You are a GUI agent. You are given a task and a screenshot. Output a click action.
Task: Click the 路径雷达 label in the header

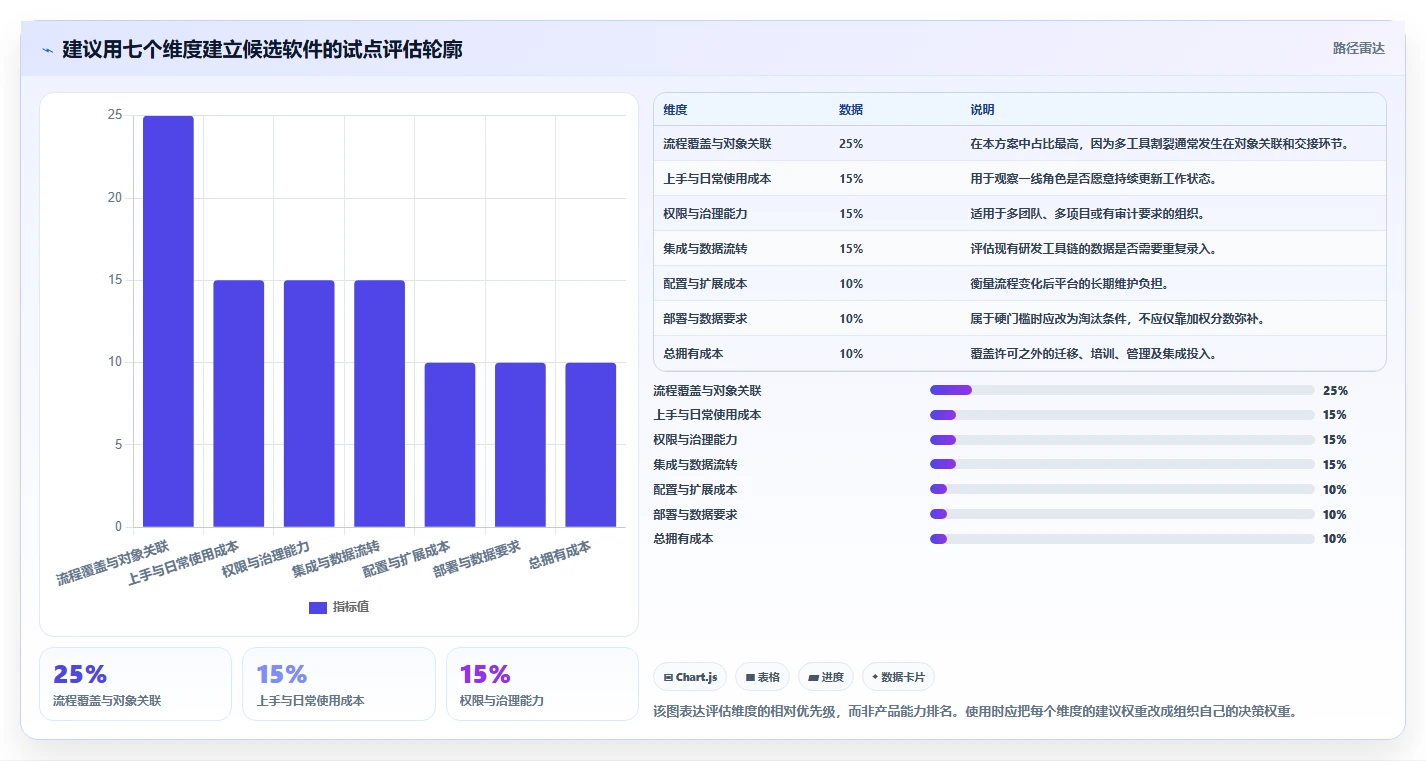pos(1358,48)
